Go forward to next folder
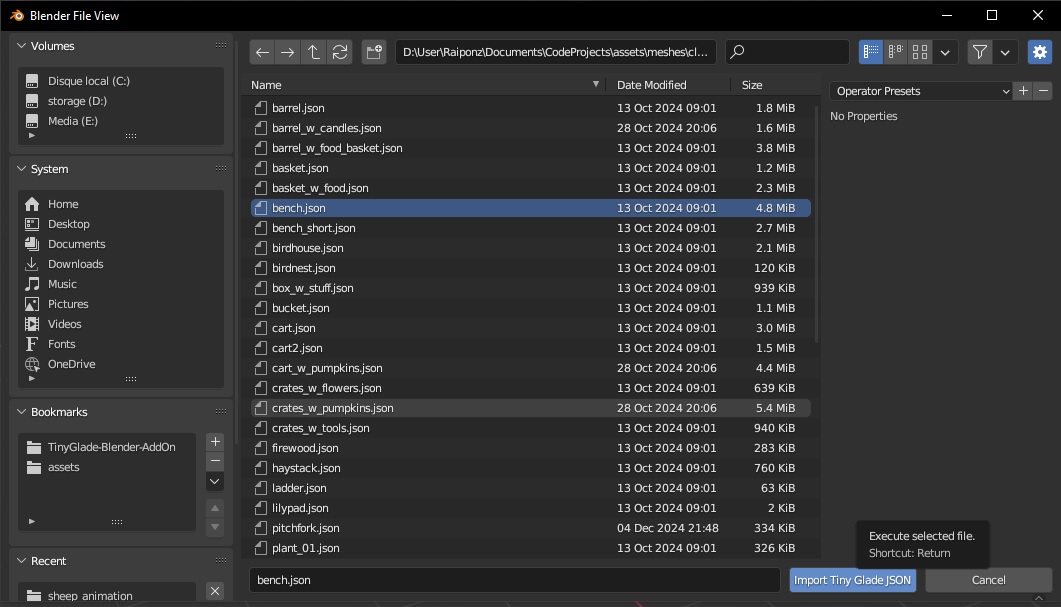The height and width of the screenshot is (607, 1061). tap(288, 52)
